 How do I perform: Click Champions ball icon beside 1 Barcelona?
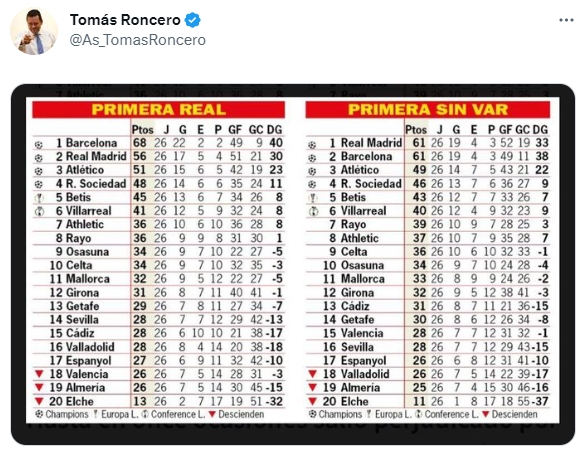click(39, 145)
